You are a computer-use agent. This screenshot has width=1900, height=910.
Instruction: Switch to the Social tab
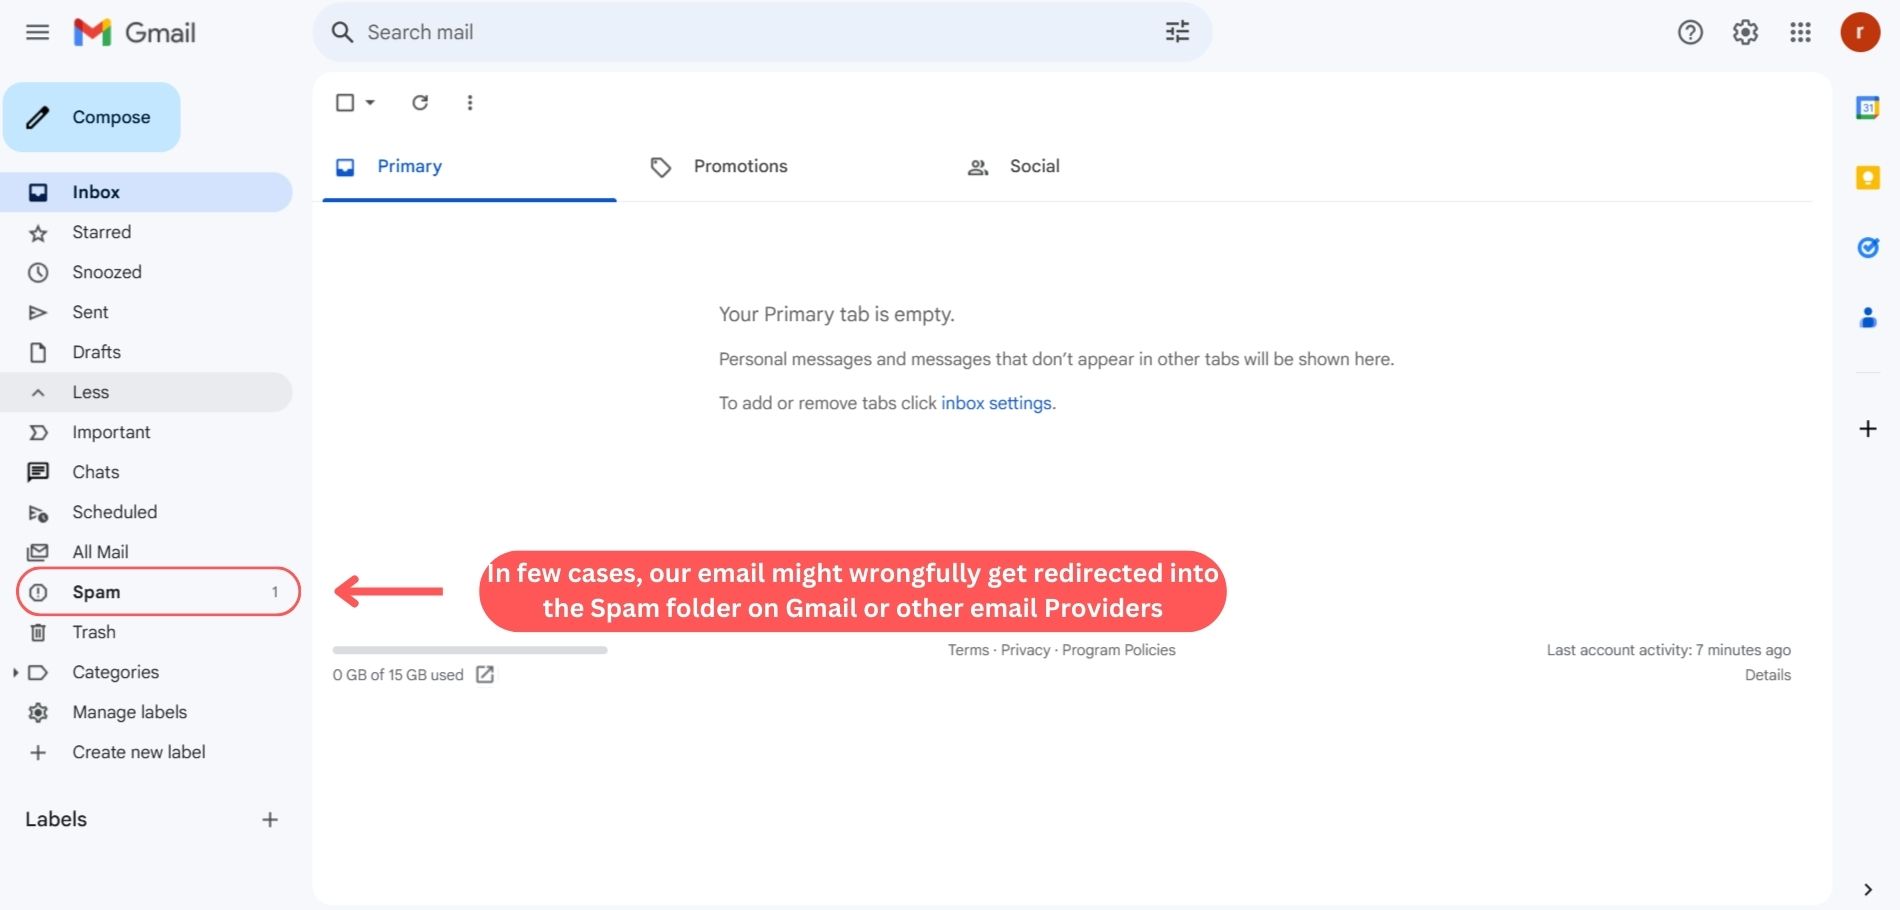point(1034,166)
